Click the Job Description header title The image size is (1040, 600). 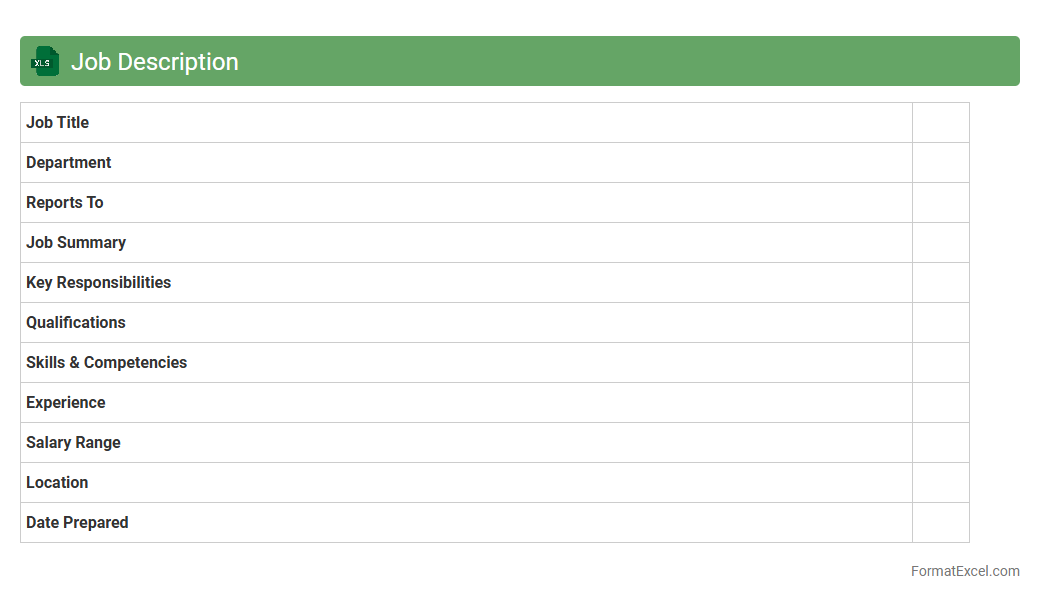coord(154,61)
